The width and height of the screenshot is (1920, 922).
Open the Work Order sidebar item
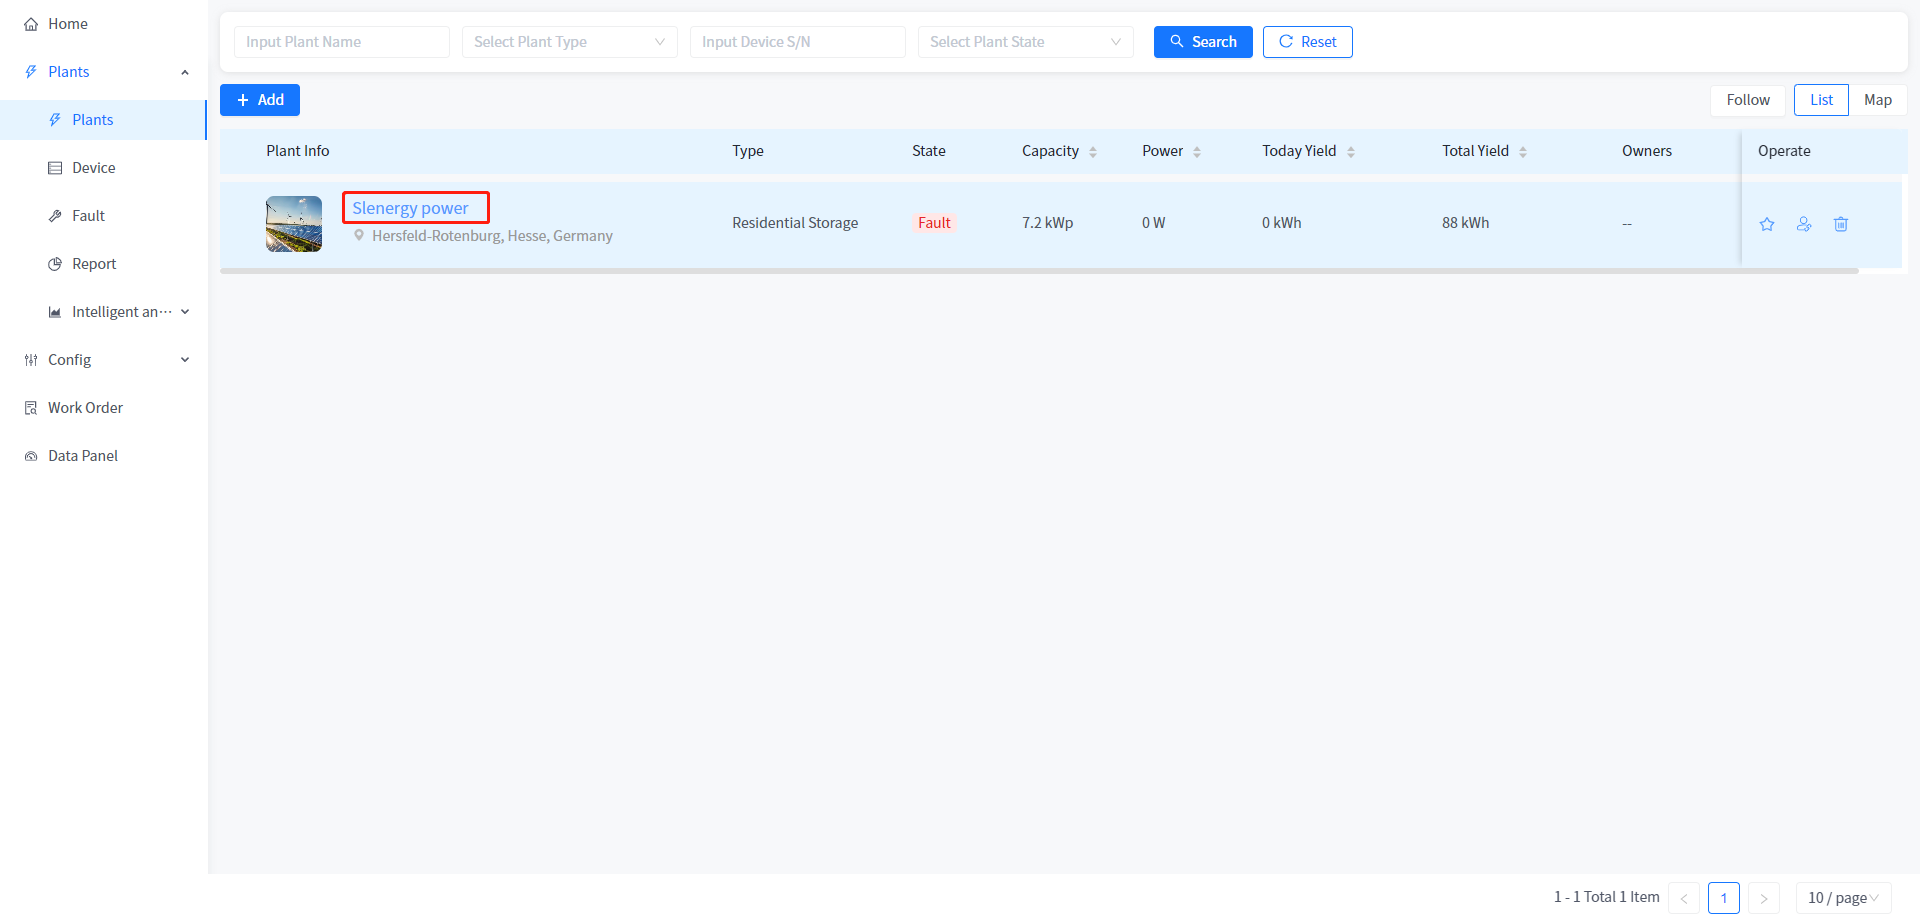tap(85, 408)
